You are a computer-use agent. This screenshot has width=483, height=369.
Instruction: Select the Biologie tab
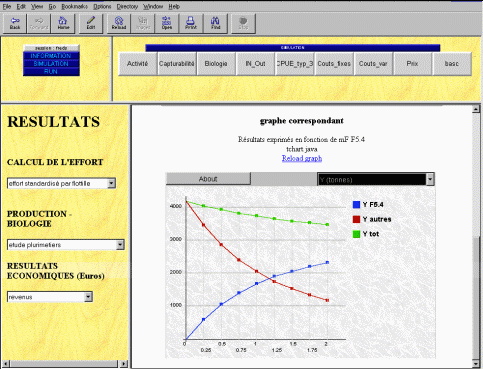(216, 64)
